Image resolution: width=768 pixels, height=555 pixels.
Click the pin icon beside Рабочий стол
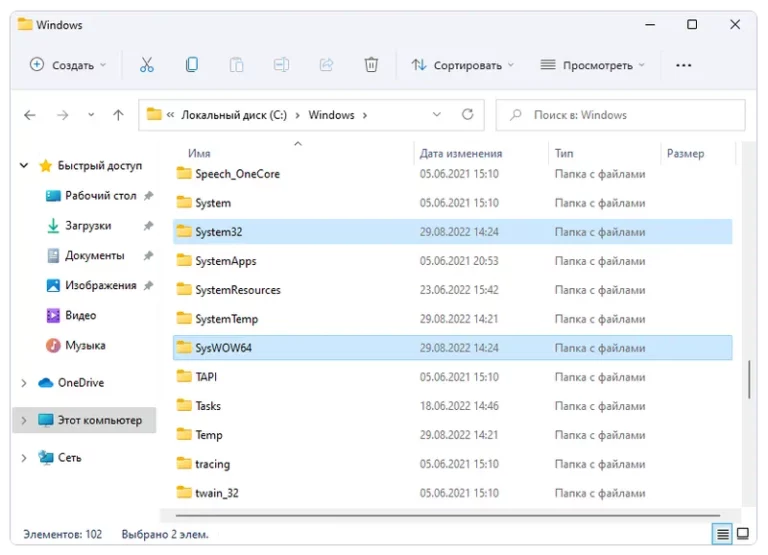pyautogui.click(x=148, y=196)
